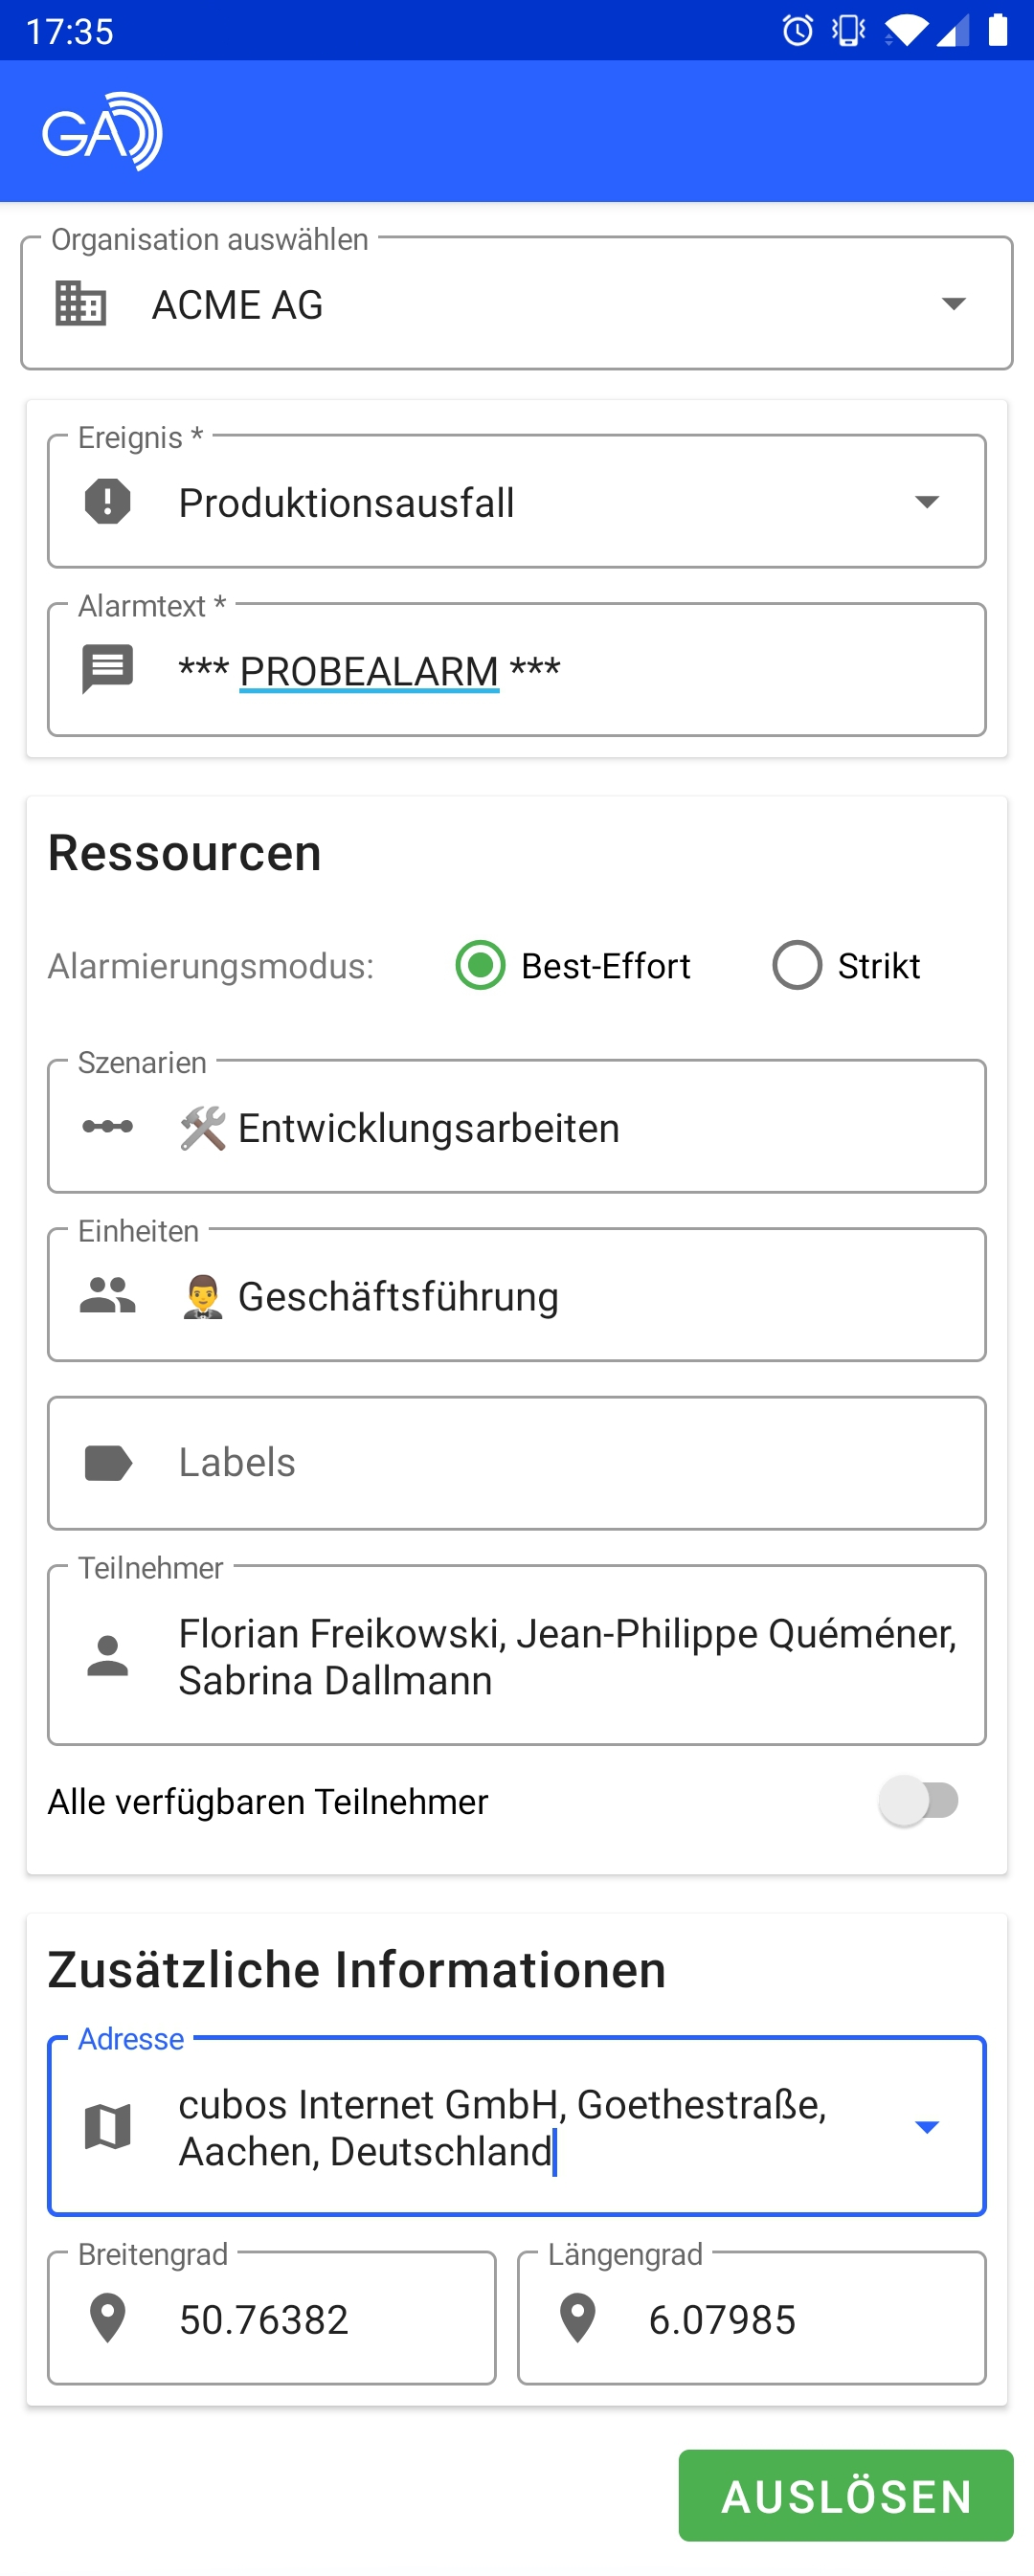The height and width of the screenshot is (2576, 1034).
Task: Click the Labels tag icon
Action: pyautogui.click(x=108, y=1463)
